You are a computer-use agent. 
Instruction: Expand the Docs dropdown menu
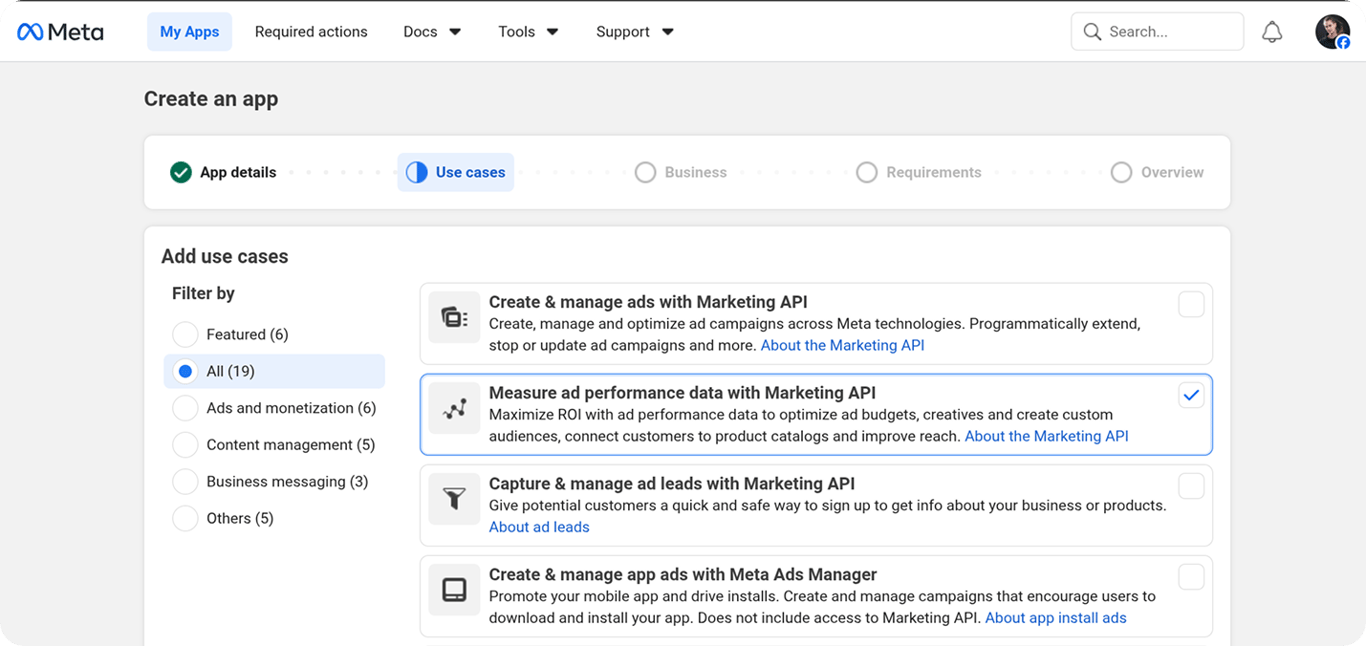[x=432, y=32]
